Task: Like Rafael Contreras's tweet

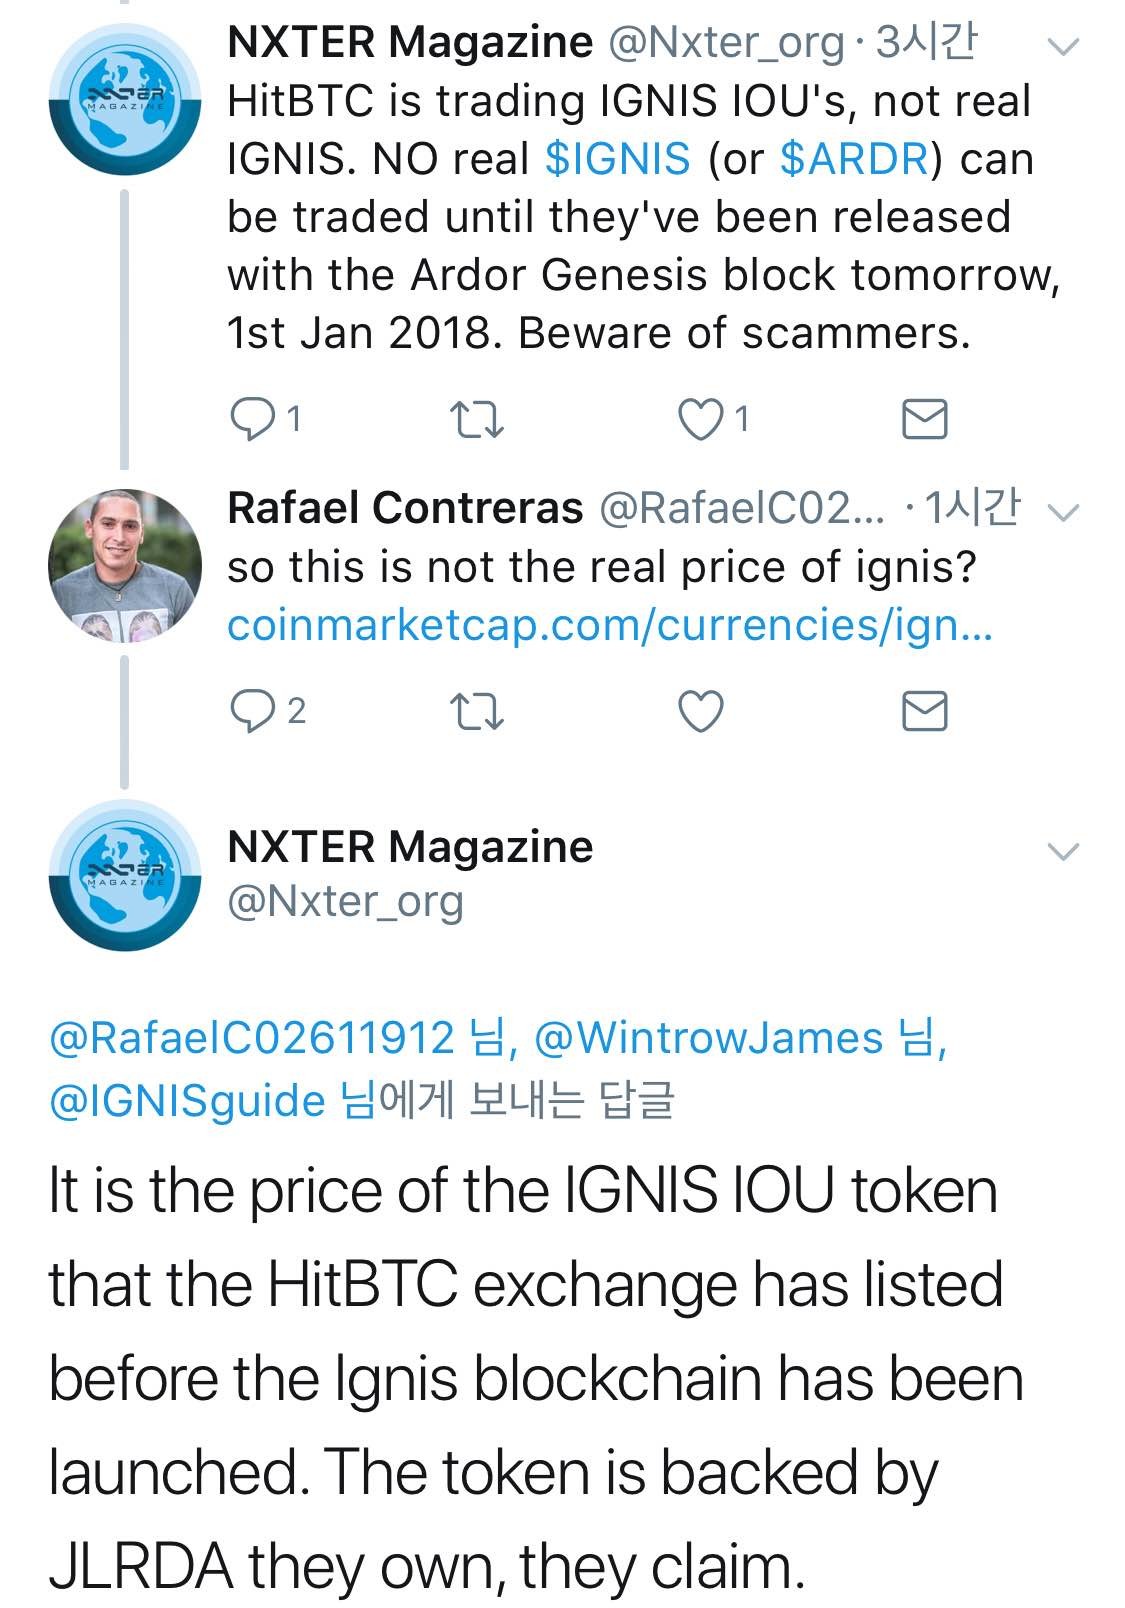Action: 700,711
